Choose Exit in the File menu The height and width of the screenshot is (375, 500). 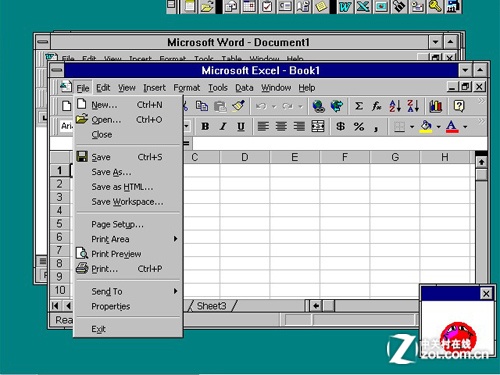pyautogui.click(x=128, y=329)
